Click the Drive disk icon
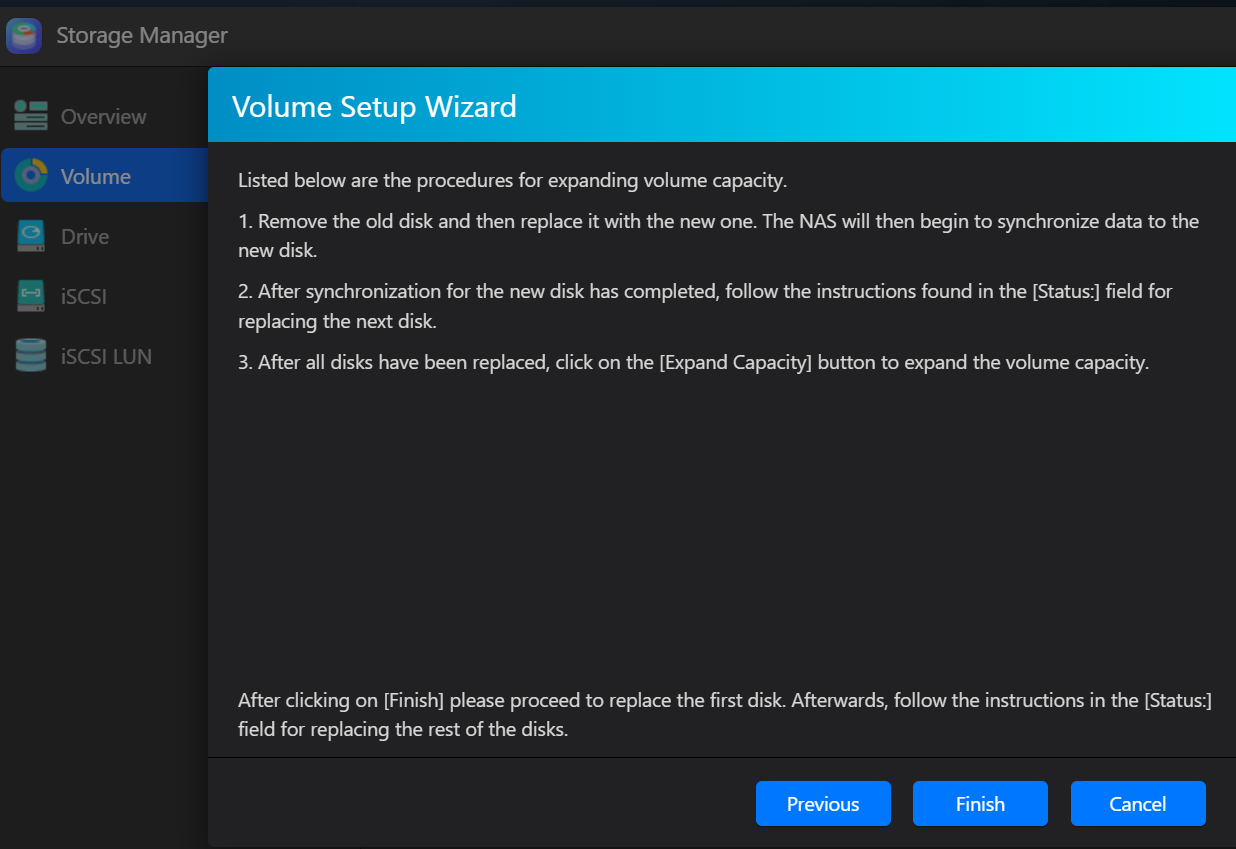This screenshot has height=849, width=1236. (31, 236)
